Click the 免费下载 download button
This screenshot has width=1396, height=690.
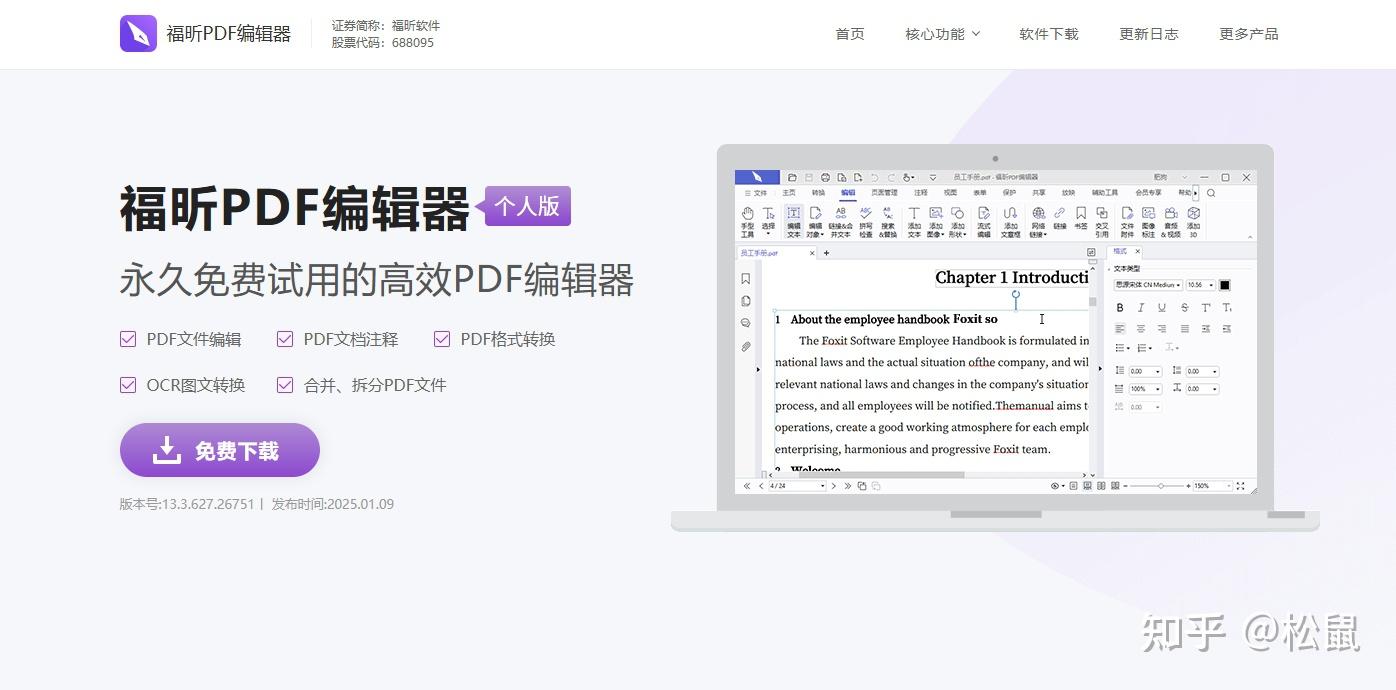click(220, 450)
